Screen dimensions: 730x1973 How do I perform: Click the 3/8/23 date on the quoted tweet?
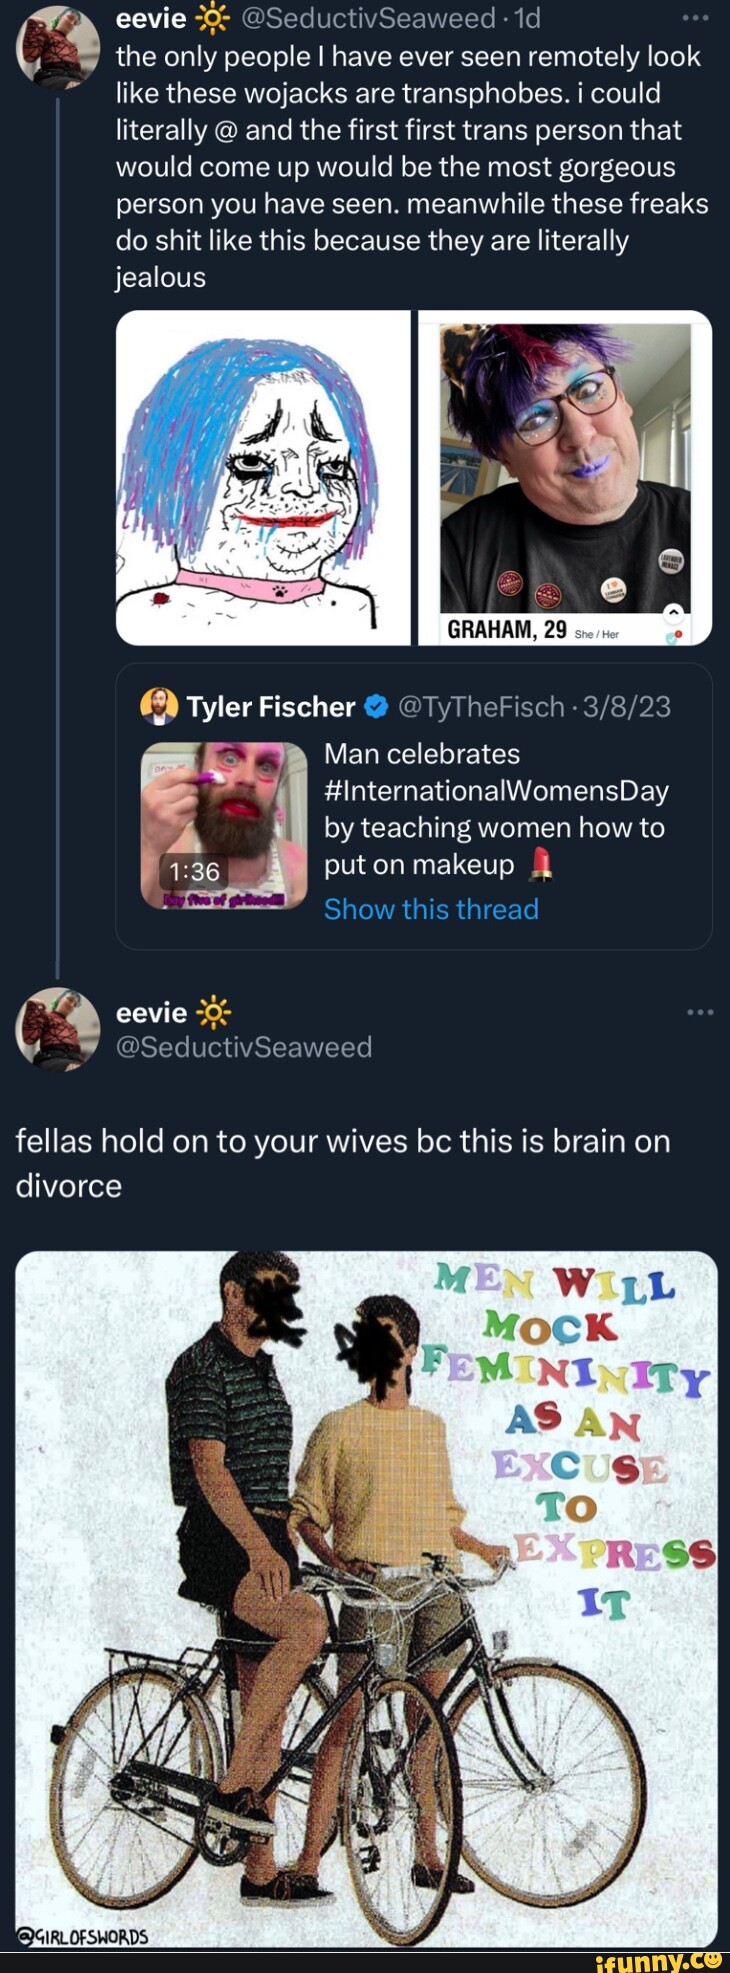[627, 707]
